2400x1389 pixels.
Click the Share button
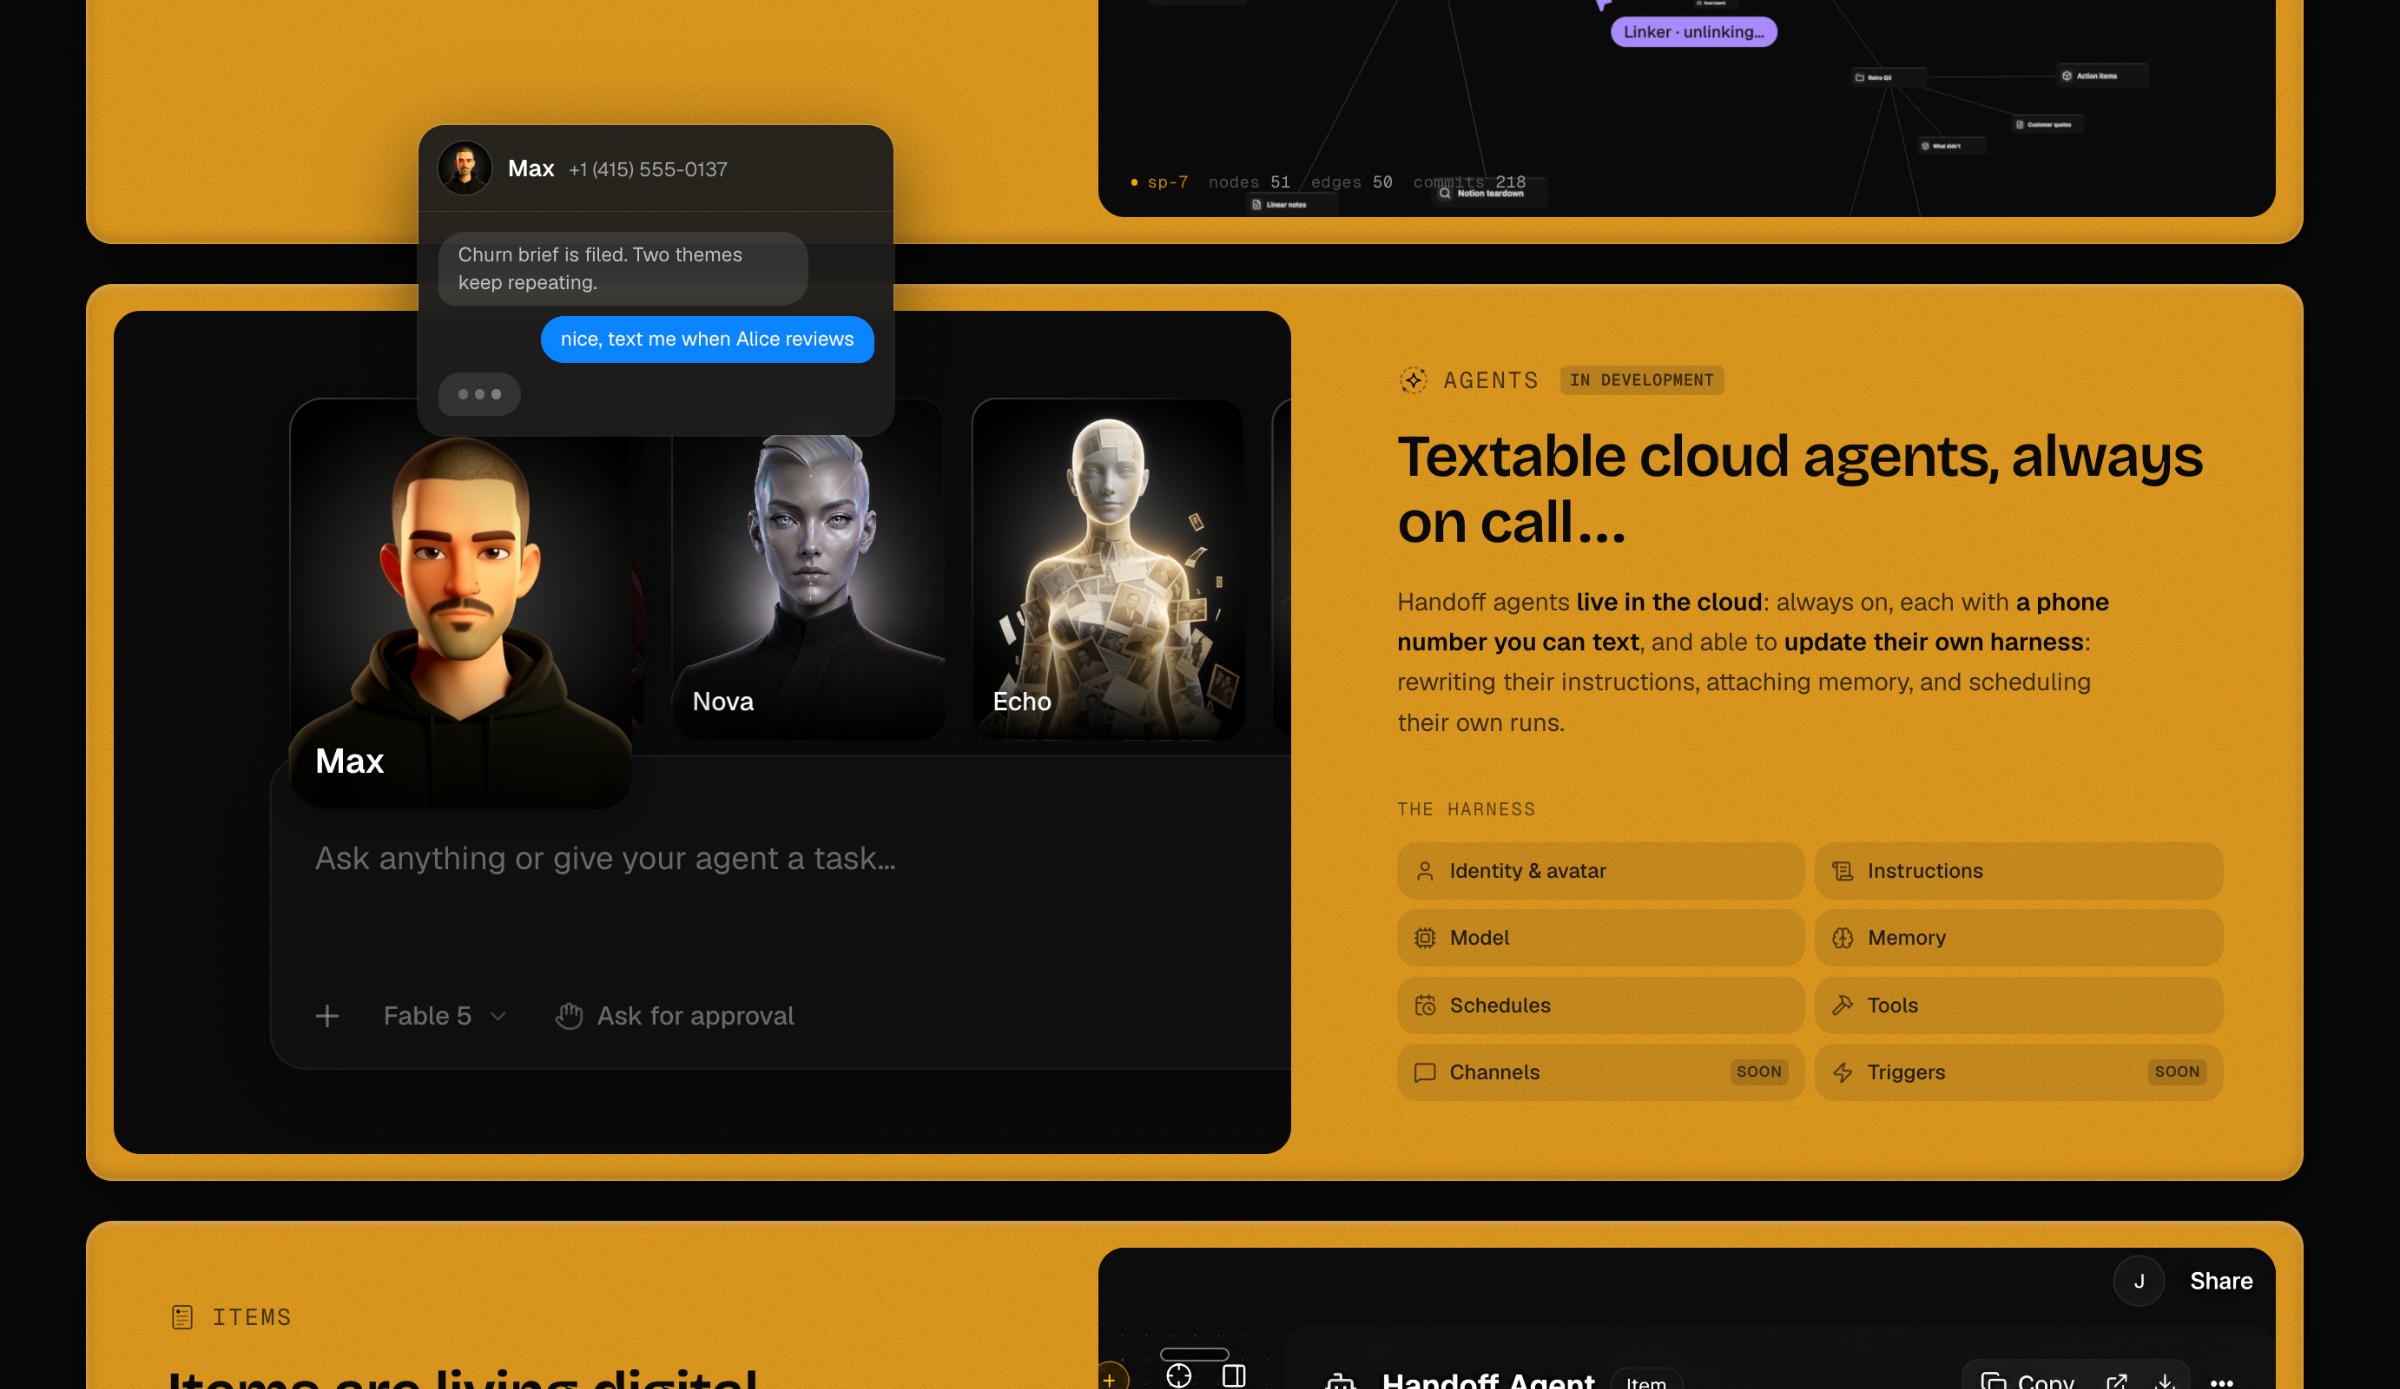2221,1281
